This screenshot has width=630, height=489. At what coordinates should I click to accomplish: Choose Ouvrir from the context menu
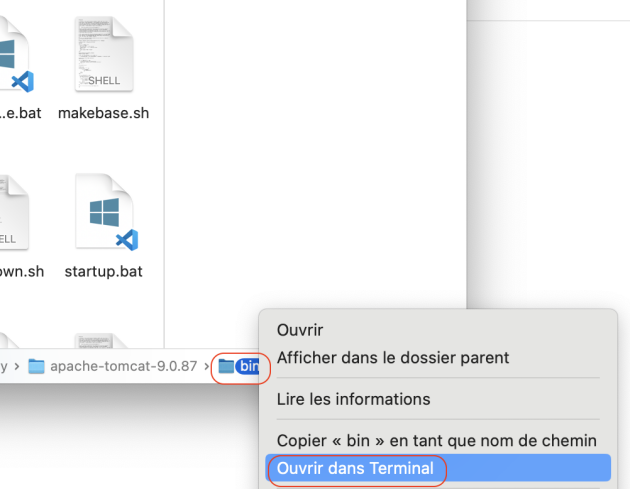300,330
